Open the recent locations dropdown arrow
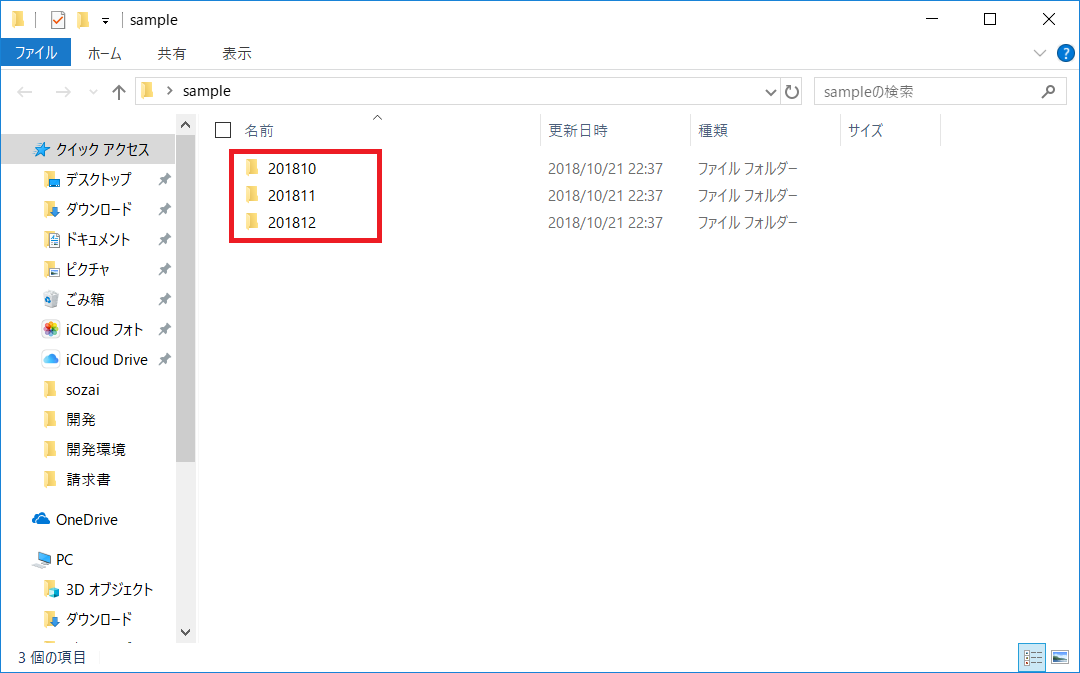 (94, 92)
